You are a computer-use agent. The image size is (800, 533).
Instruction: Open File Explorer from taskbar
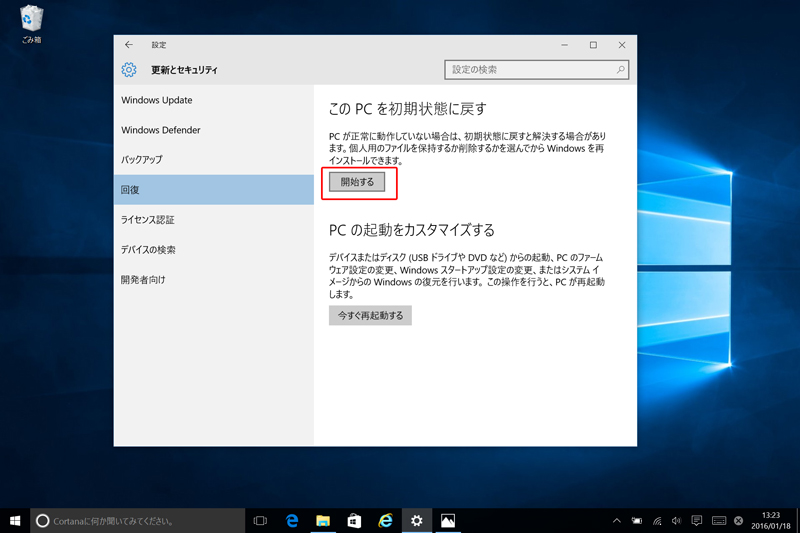pyautogui.click(x=323, y=521)
